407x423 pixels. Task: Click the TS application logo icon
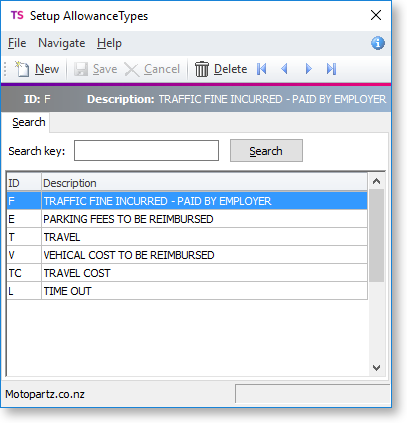17,15
